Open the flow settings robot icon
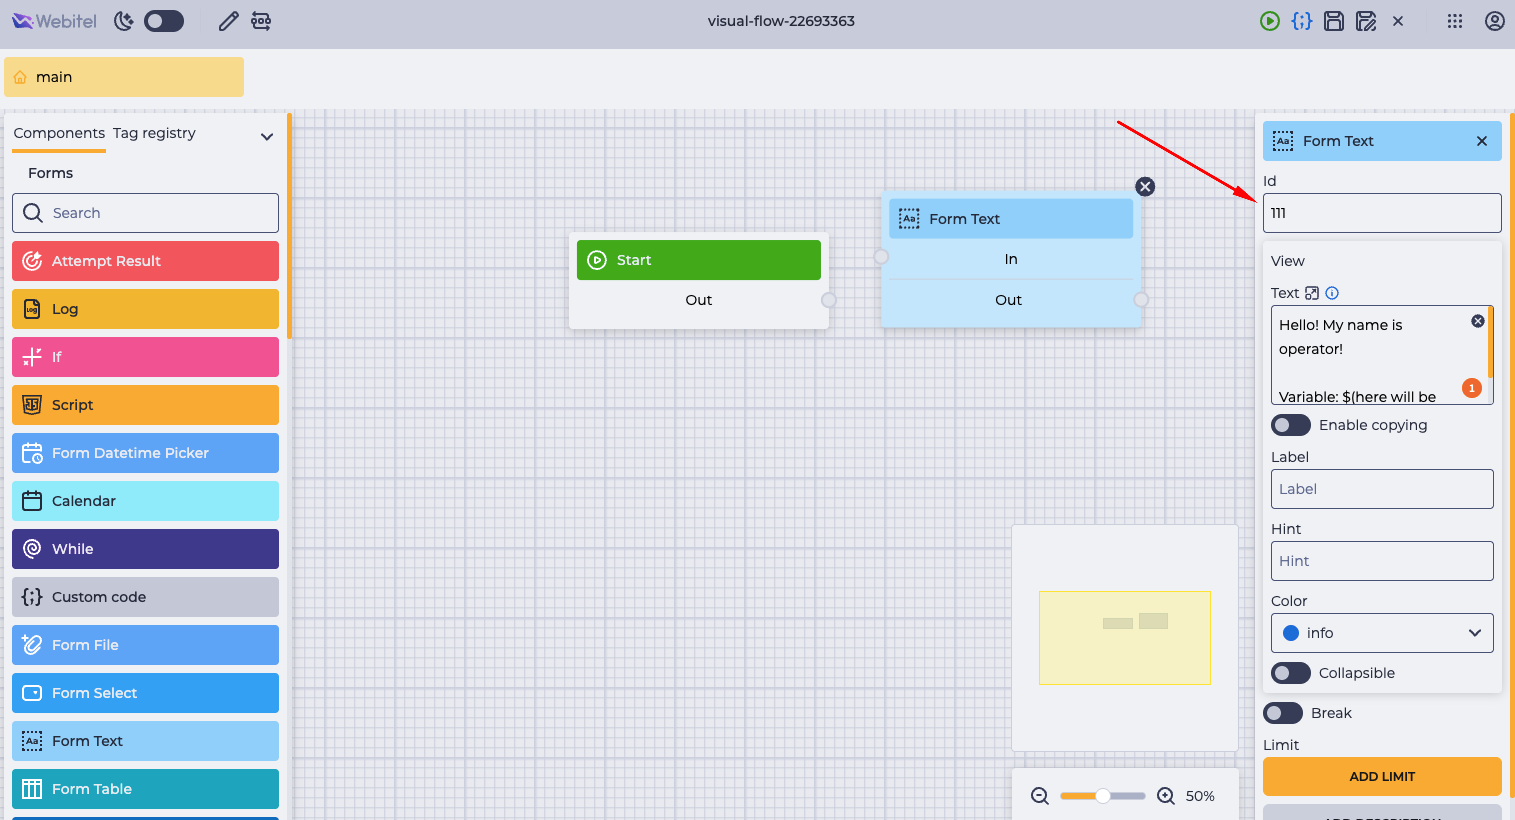This screenshot has height=820, width=1515. [261, 21]
